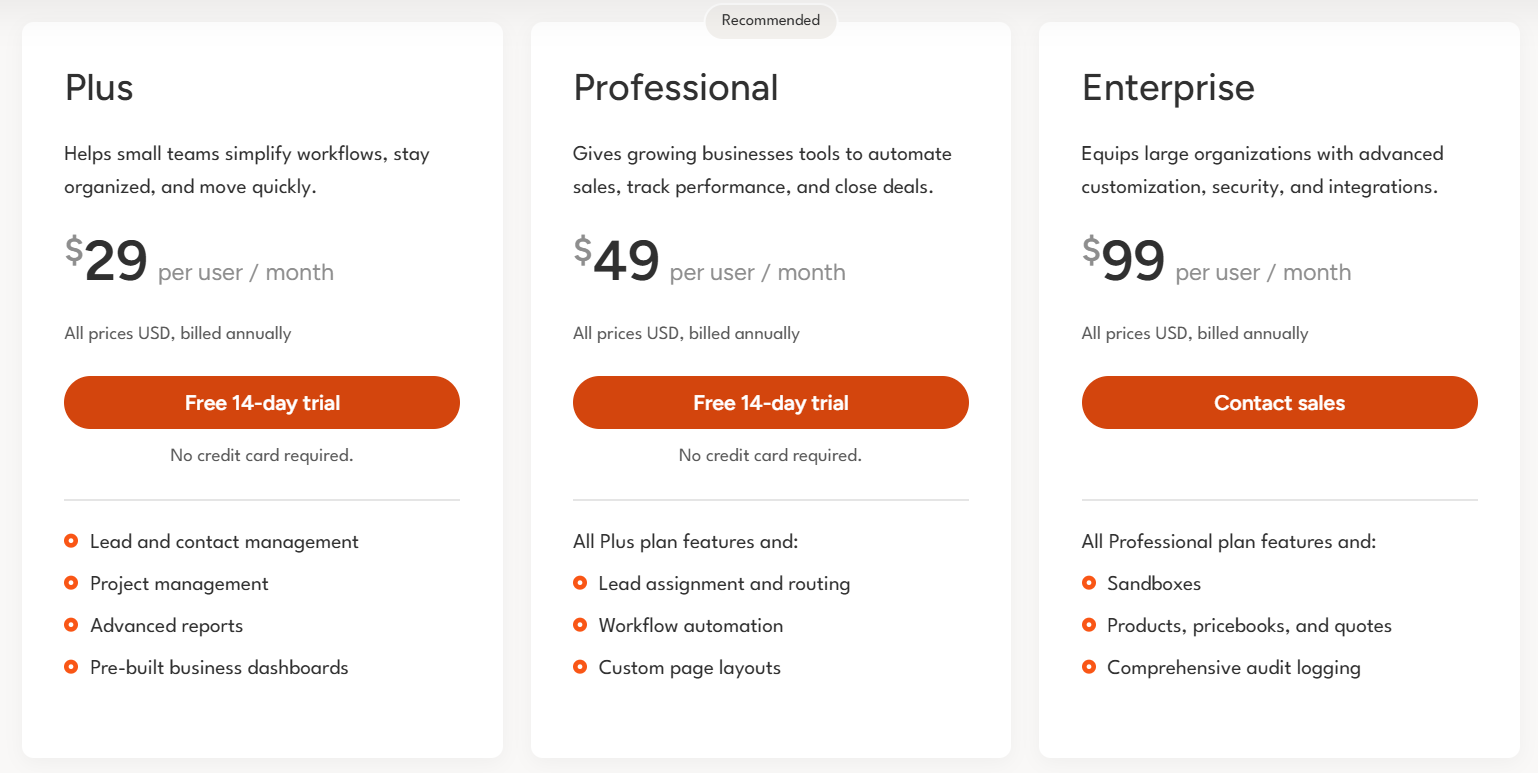Viewport: 1538px width, 773px height.
Task: Click the bullet icon next to Pre-built business dashboards
Action: pyautogui.click(x=71, y=667)
